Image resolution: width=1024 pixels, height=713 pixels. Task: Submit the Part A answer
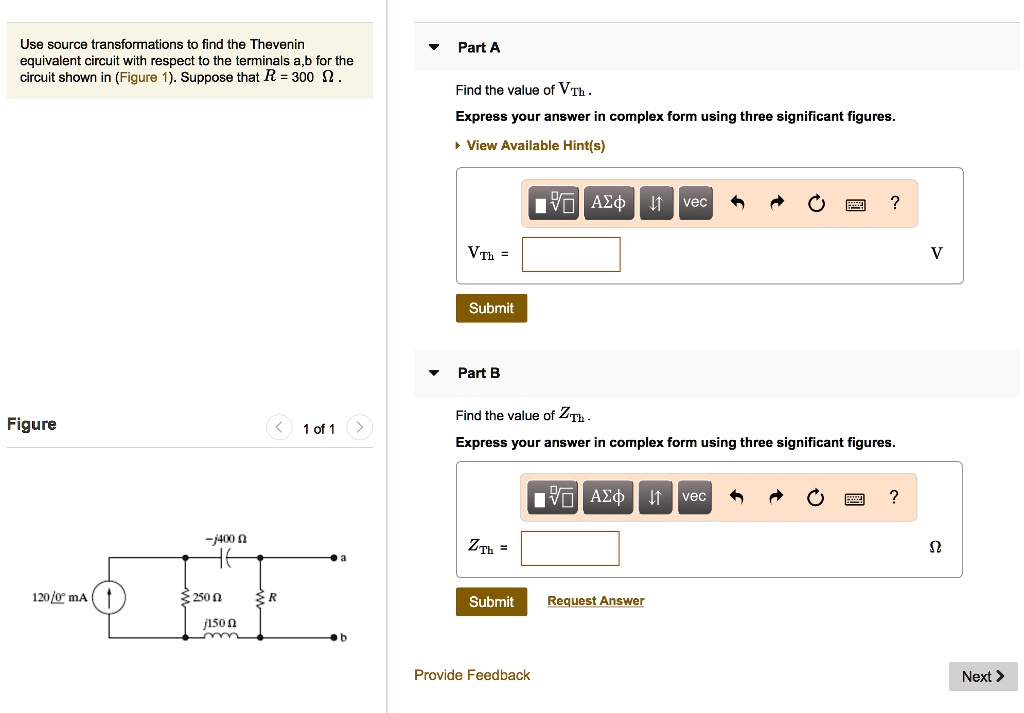click(x=491, y=308)
